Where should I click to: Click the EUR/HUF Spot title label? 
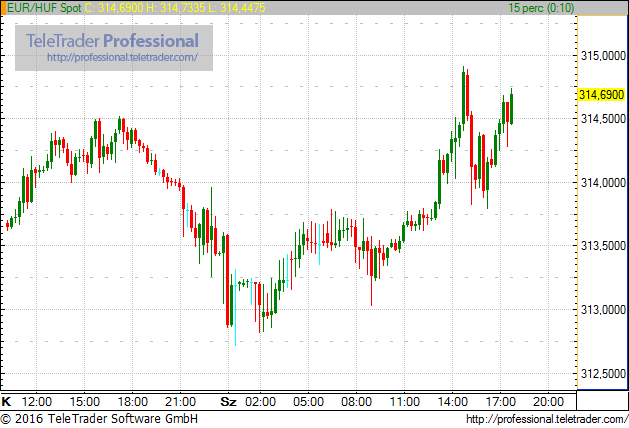(x=44, y=8)
